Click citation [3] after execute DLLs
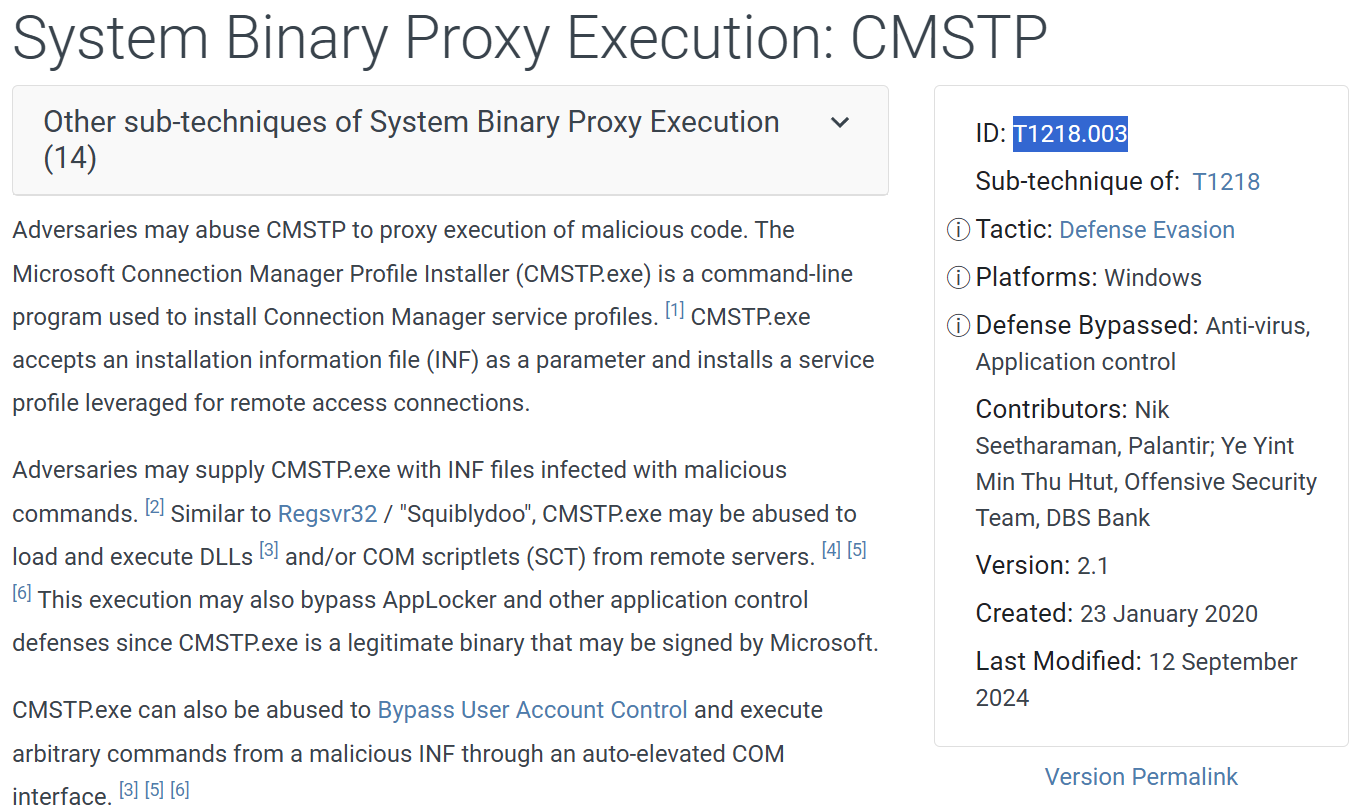1361x812 pixels. pos(269,550)
